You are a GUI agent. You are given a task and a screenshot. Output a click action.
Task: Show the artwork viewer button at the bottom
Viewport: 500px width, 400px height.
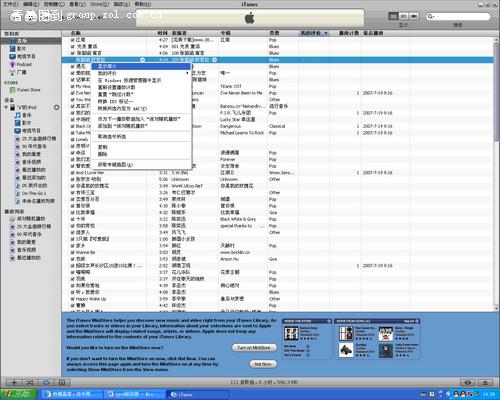click(62, 382)
